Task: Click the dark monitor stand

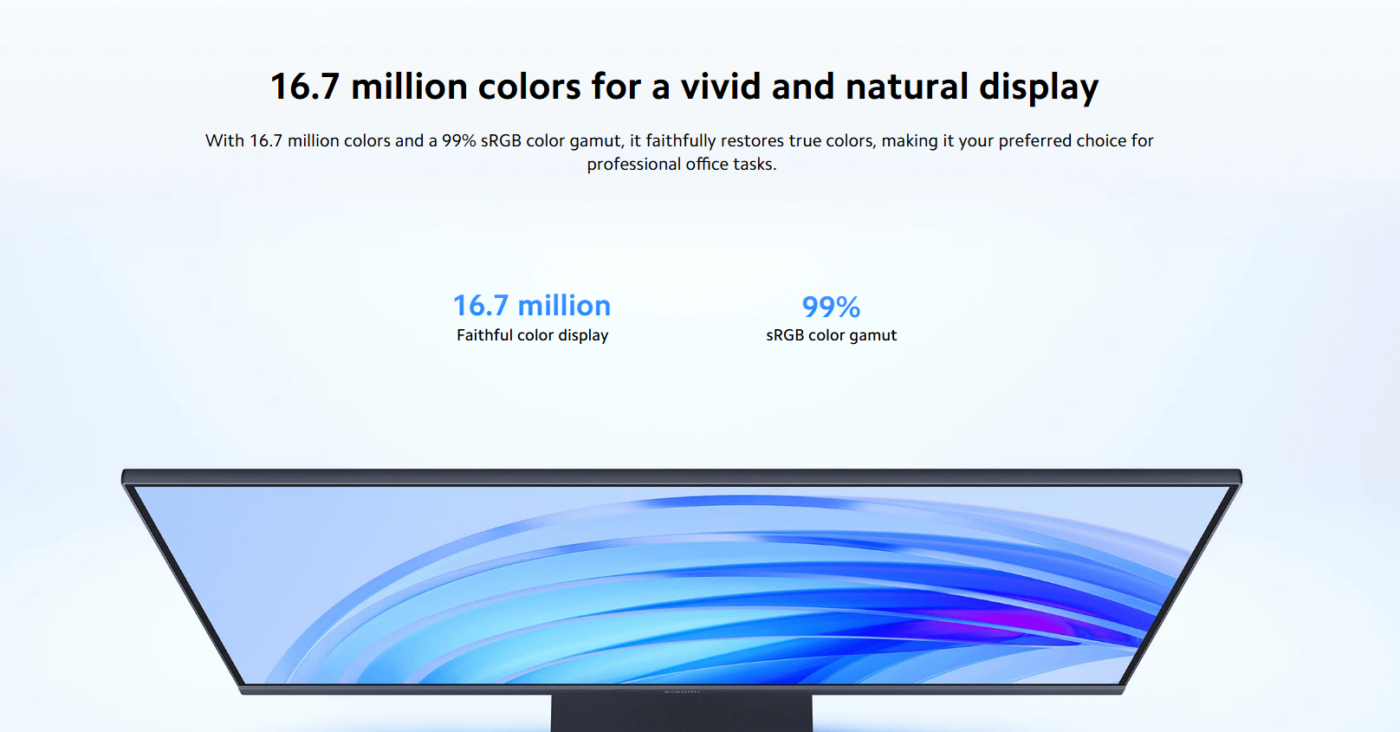Action: point(681,714)
